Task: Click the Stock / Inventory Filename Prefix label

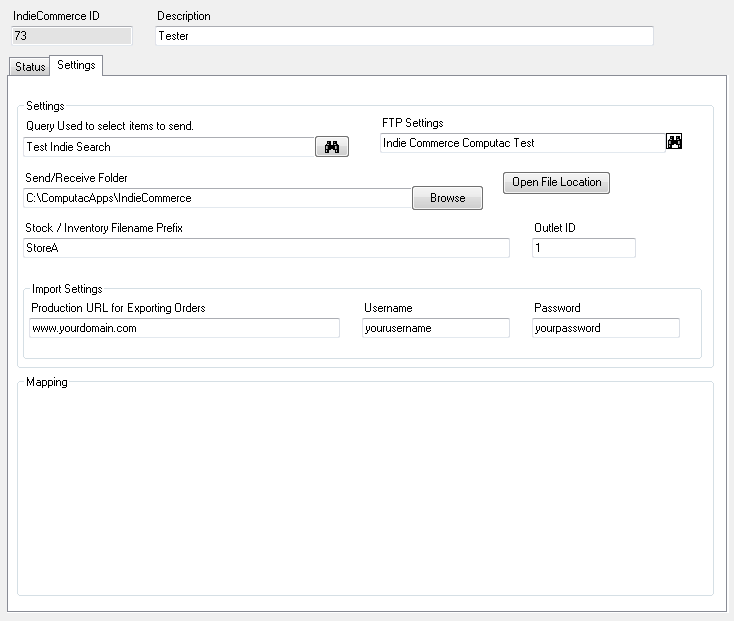Action: (104, 228)
